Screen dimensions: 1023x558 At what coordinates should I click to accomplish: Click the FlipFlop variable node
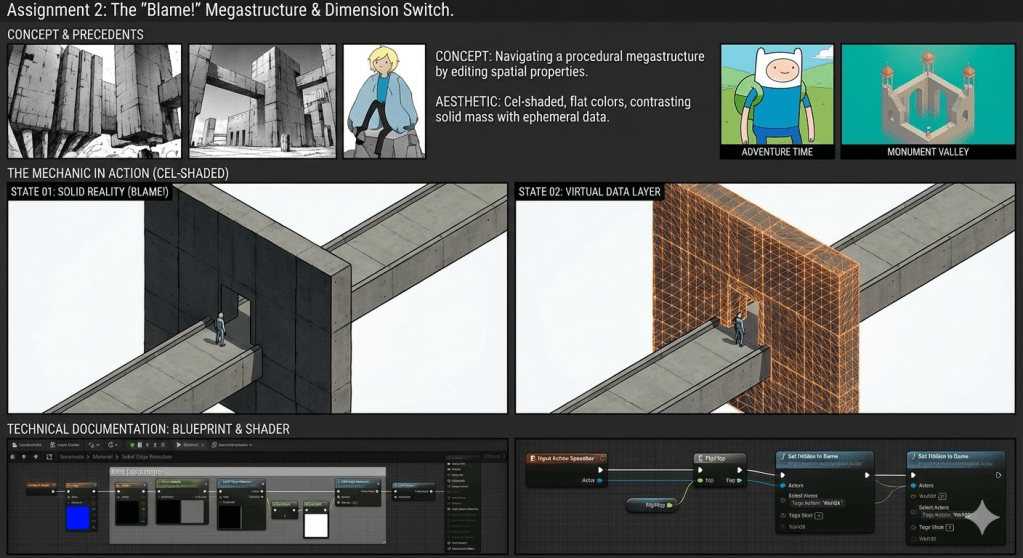point(653,506)
